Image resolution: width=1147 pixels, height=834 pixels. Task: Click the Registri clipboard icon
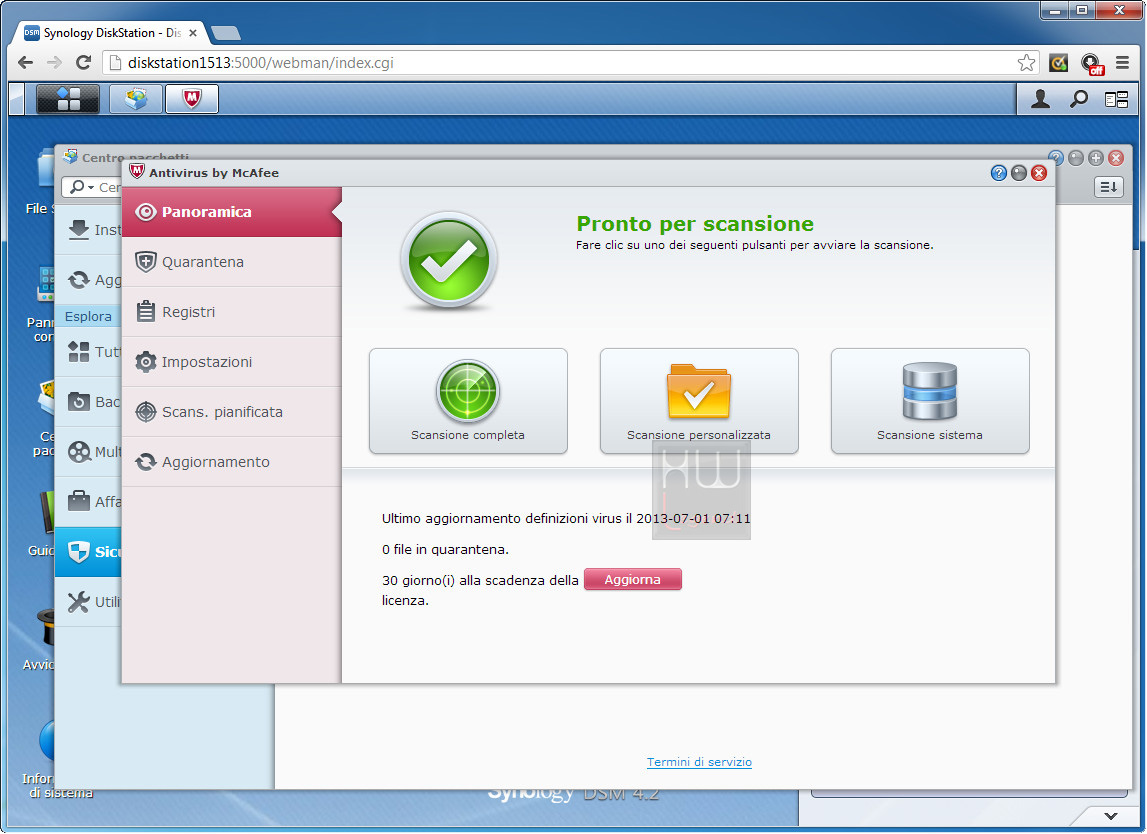tap(146, 312)
